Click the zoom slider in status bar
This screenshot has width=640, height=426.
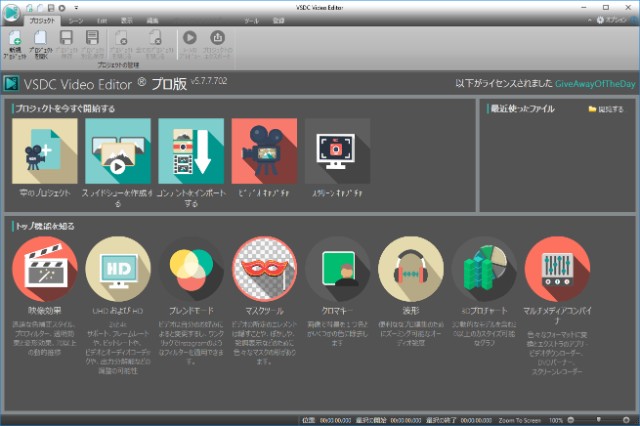click(x=598, y=419)
